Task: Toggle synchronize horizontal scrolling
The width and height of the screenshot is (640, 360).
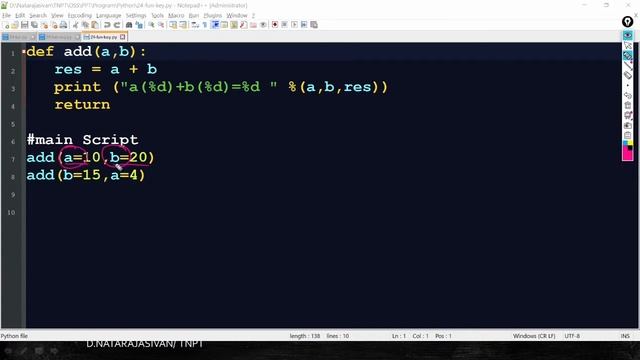Action: point(183,25)
